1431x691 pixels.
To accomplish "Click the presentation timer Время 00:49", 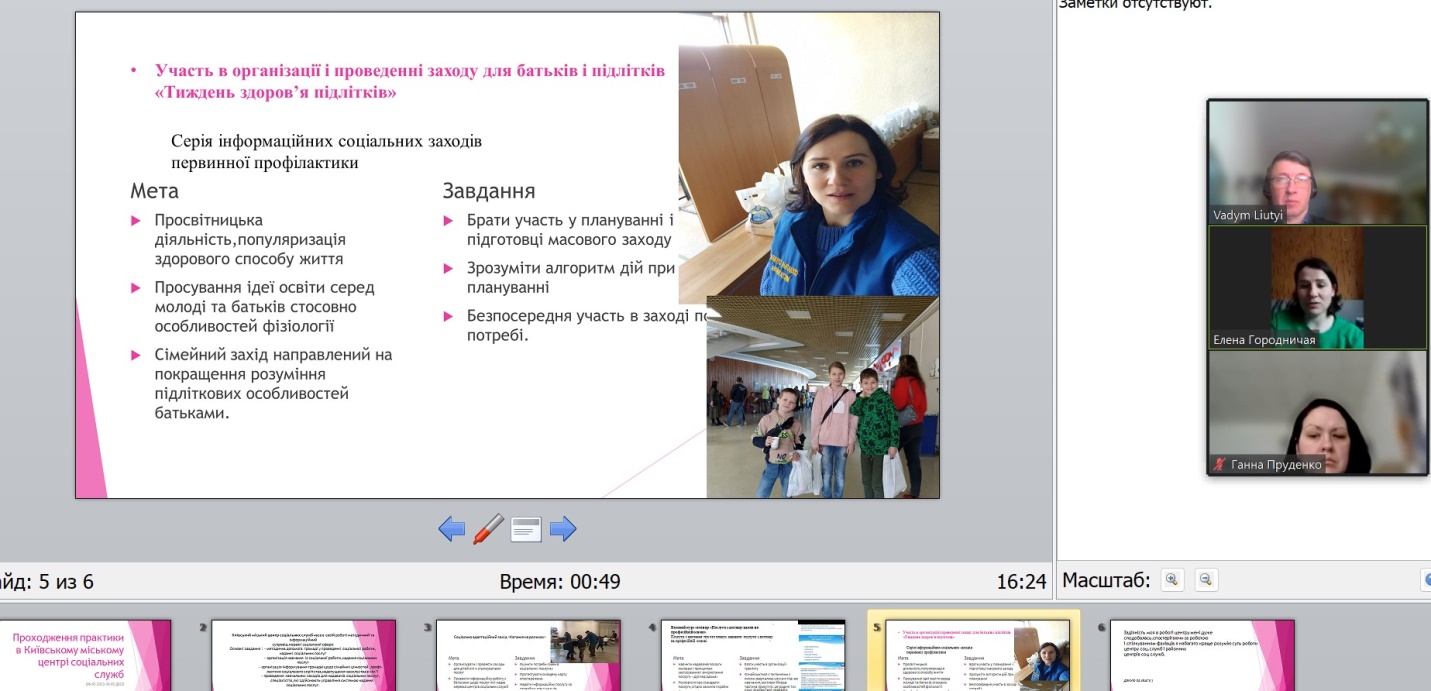I will click(560, 582).
